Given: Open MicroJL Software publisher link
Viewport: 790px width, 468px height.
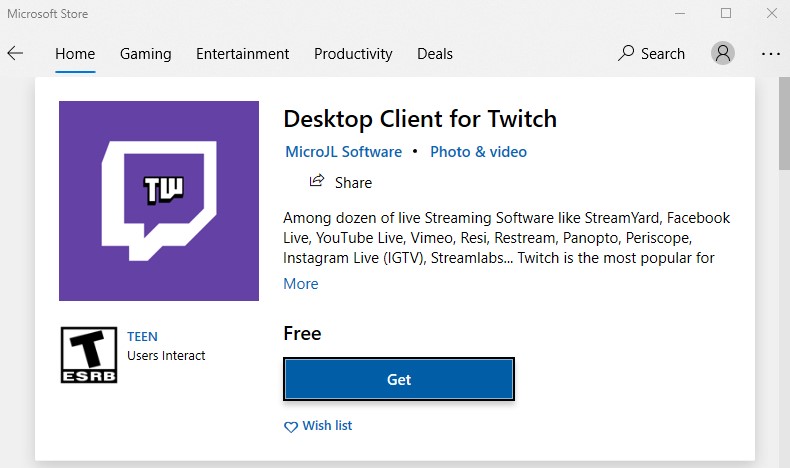Looking at the screenshot, I should (x=344, y=152).
